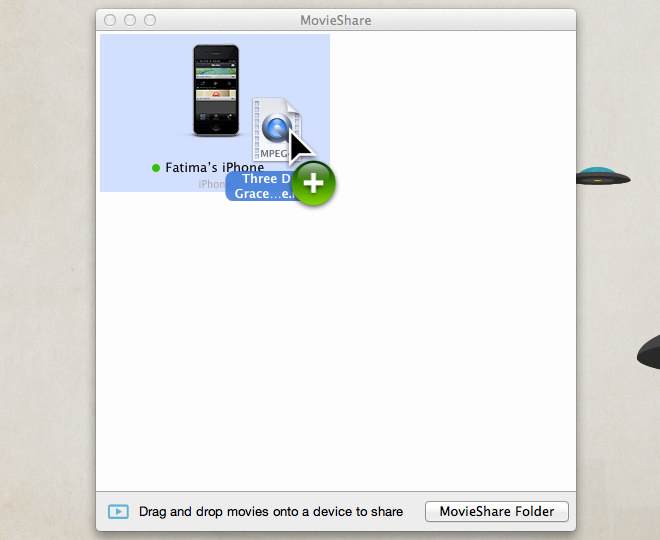The image size is (660, 540).
Task: Click the green online status dot
Action: (156, 168)
